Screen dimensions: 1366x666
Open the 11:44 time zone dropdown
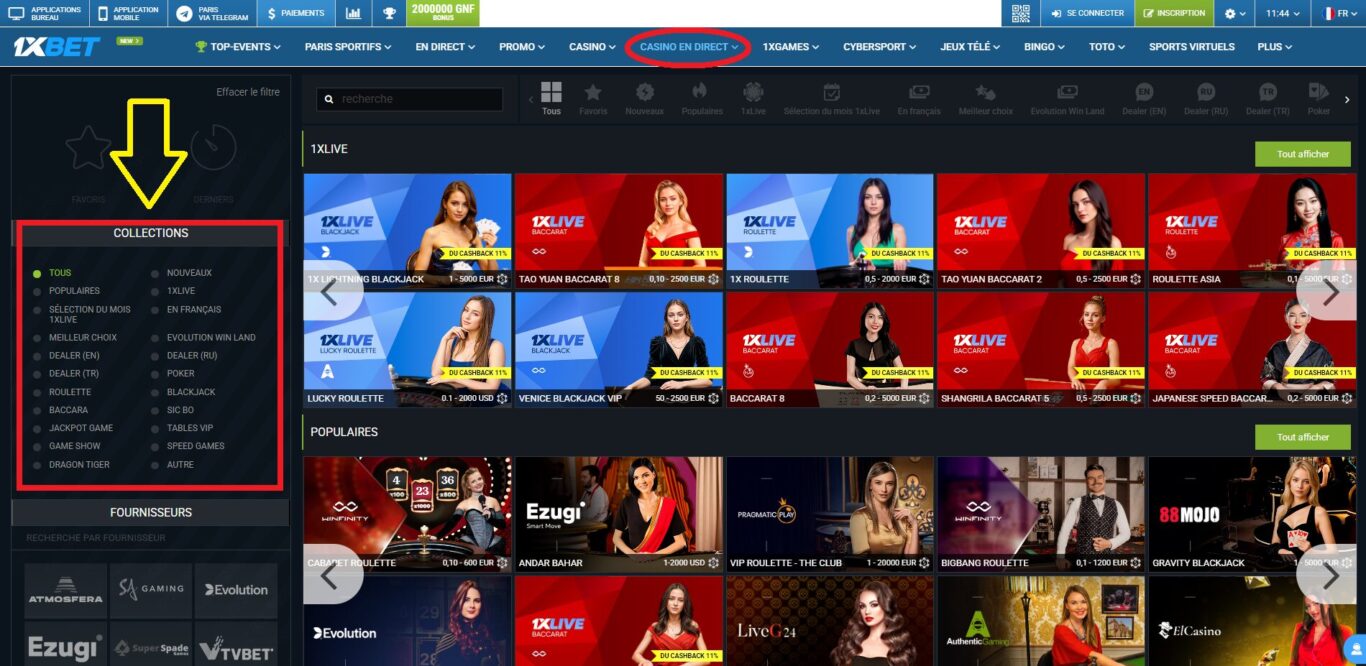pyautogui.click(x=1283, y=13)
